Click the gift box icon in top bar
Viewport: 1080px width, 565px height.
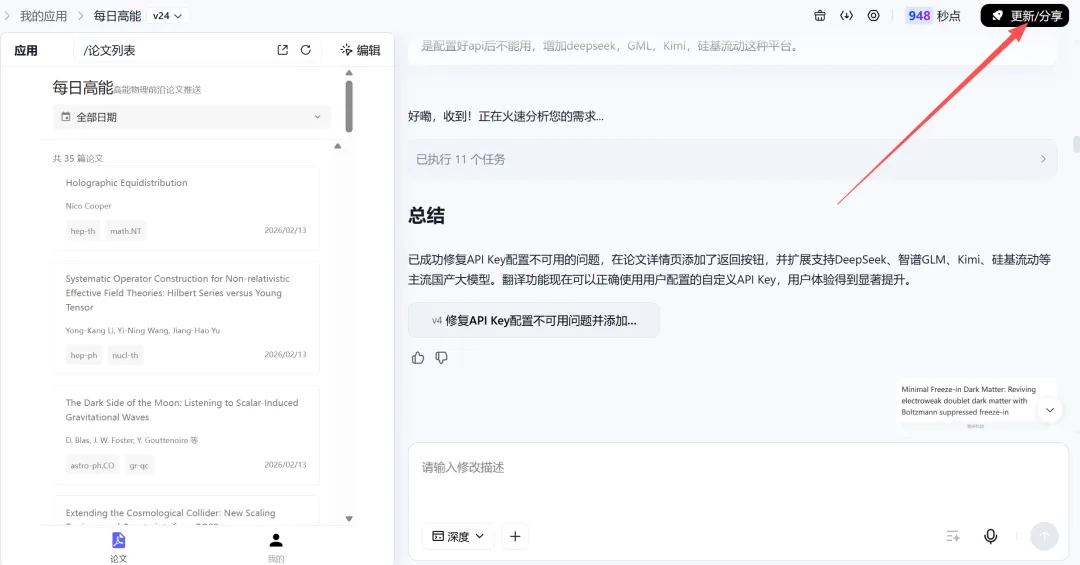(x=820, y=16)
